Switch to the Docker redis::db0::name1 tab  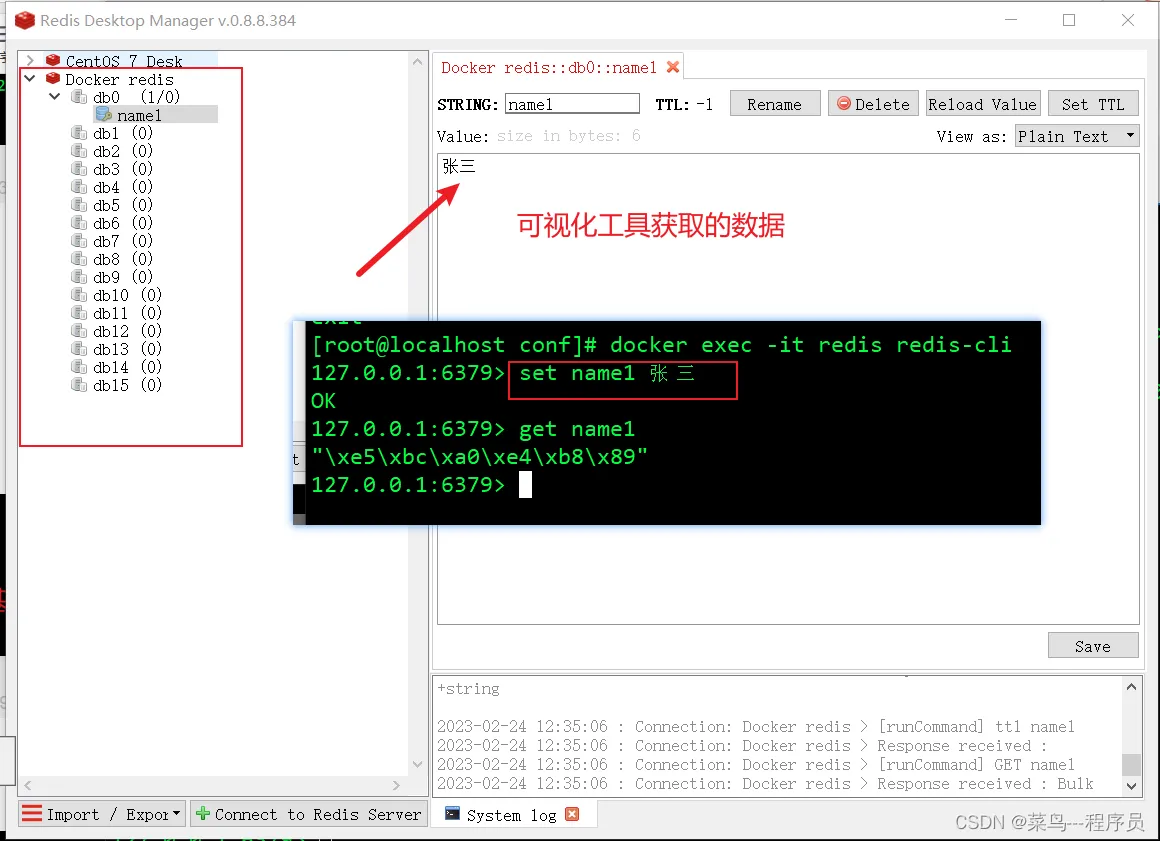click(549, 67)
